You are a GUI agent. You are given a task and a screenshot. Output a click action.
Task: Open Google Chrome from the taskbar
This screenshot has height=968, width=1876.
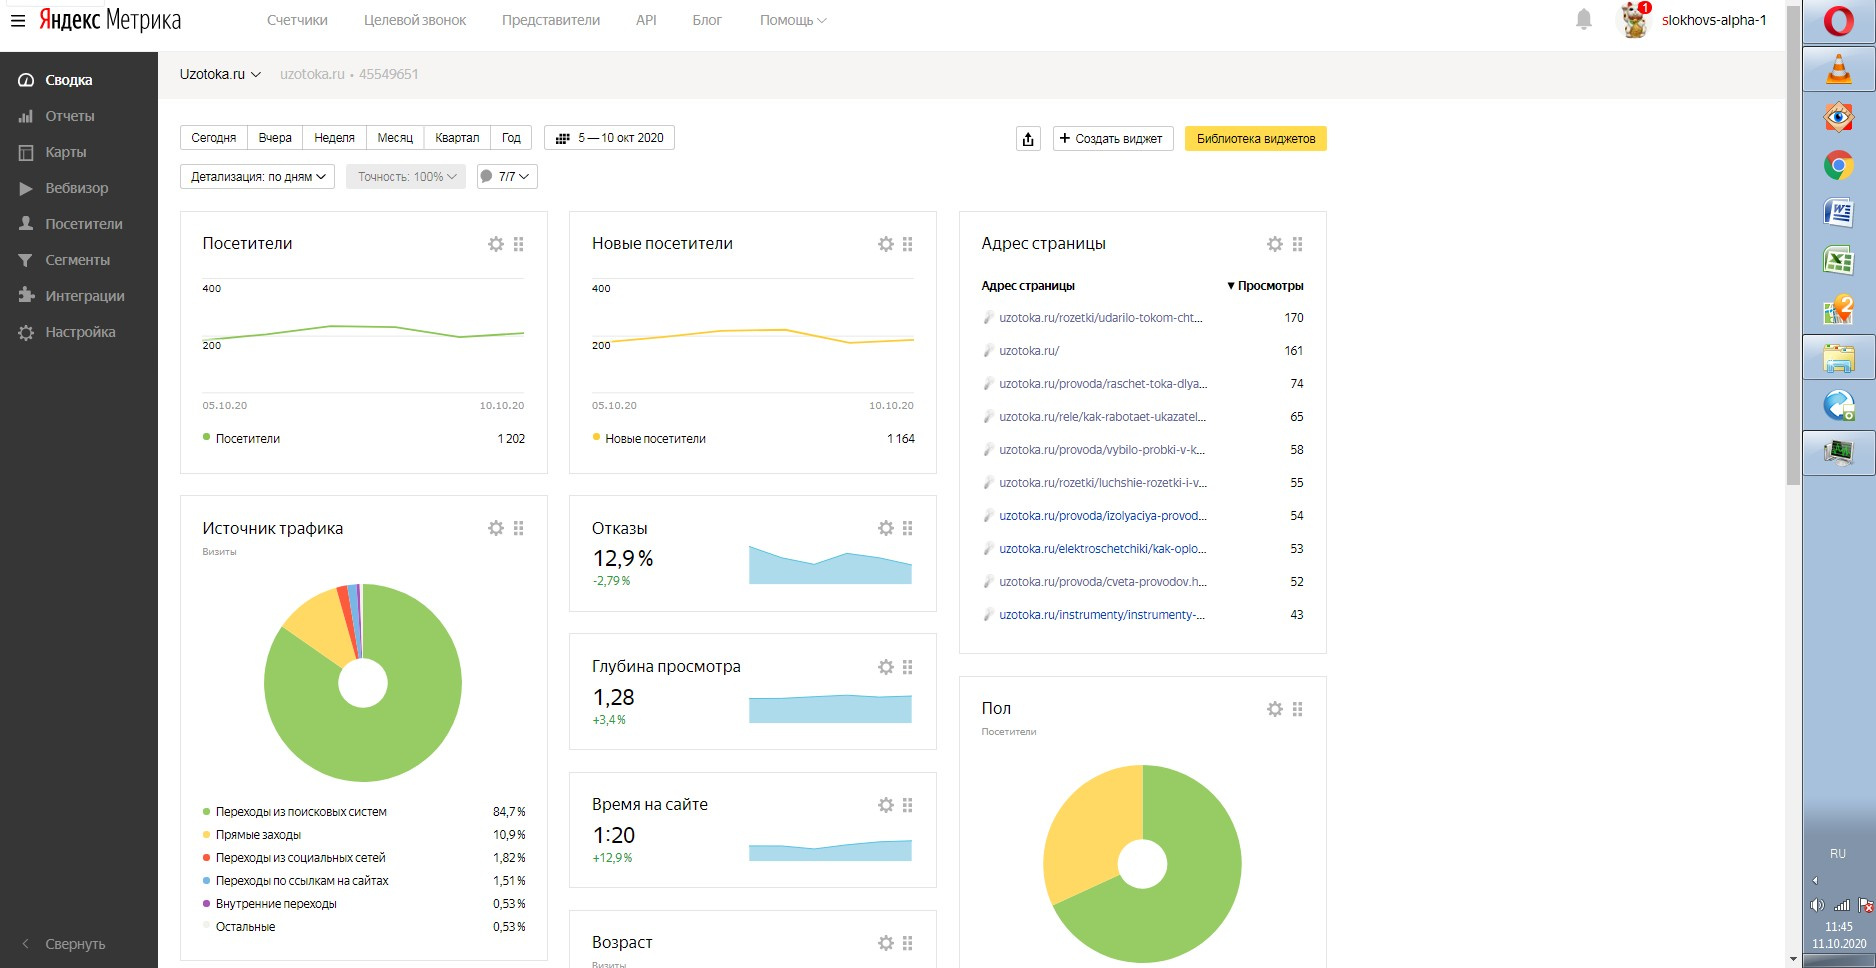click(x=1838, y=165)
